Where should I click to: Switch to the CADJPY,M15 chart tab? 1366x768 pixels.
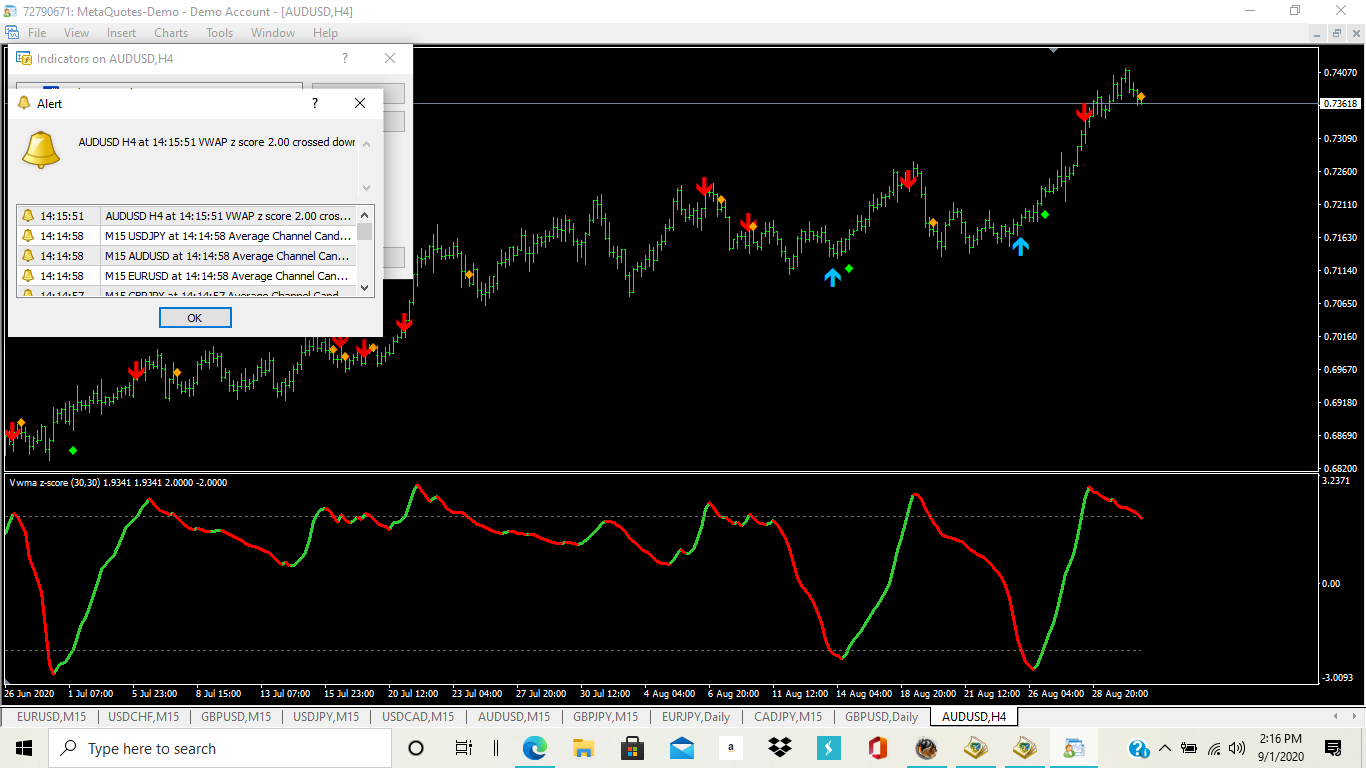[x=787, y=716]
